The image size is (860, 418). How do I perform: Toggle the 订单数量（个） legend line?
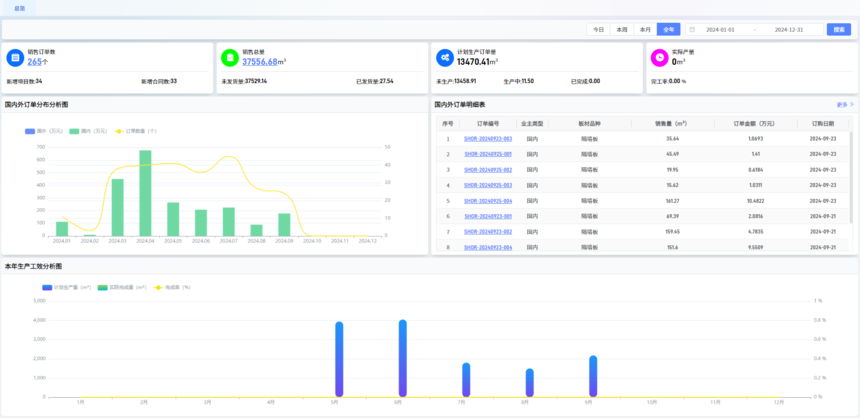click(x=135, y=131)
